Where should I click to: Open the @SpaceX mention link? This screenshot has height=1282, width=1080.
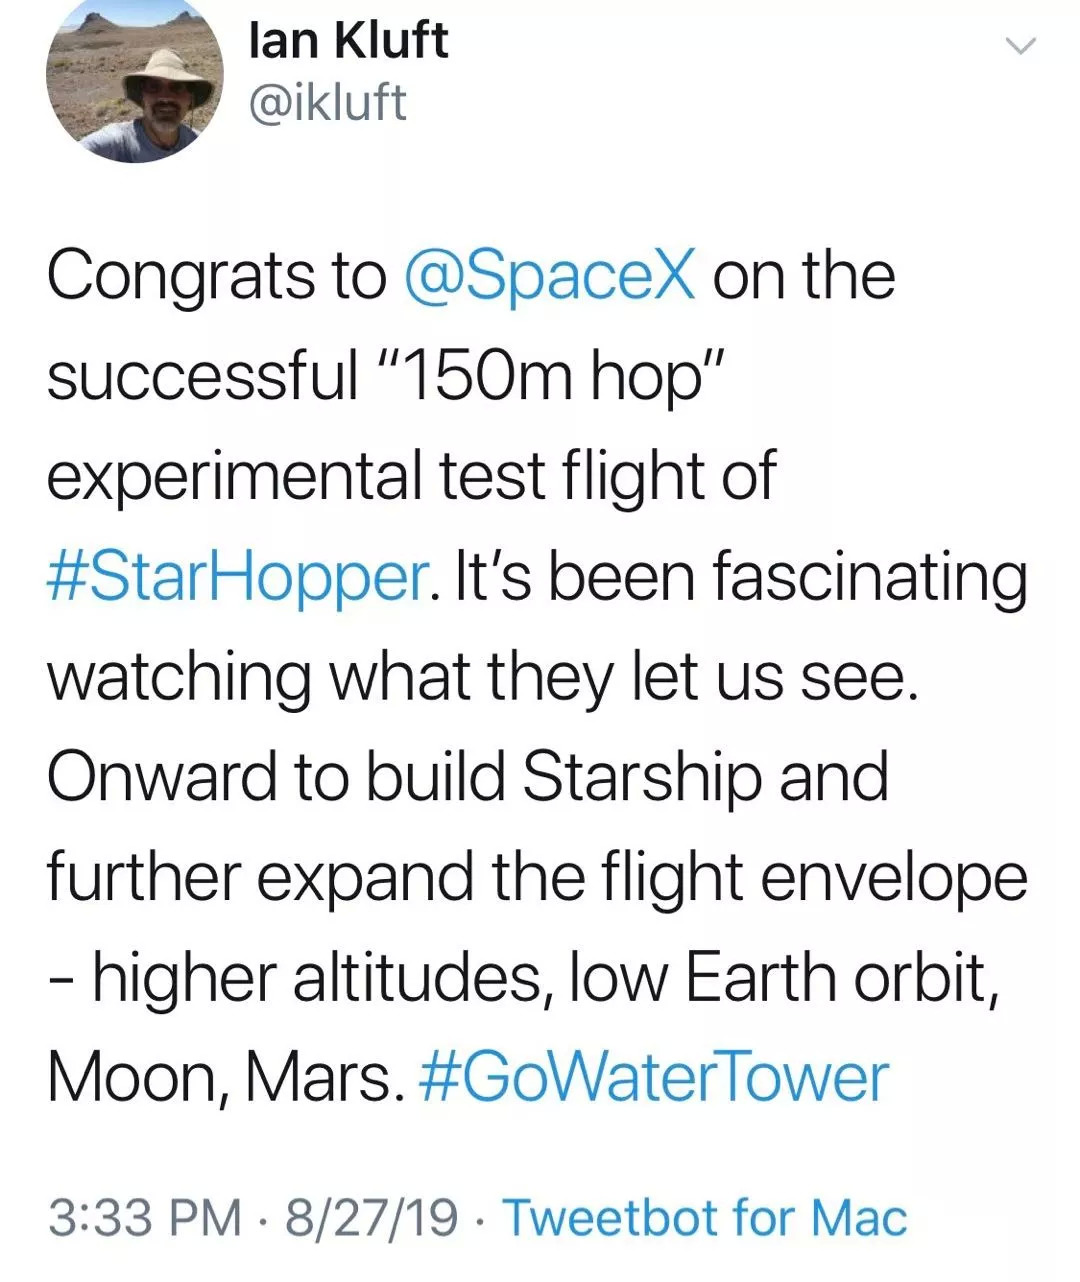click(549, 276)
